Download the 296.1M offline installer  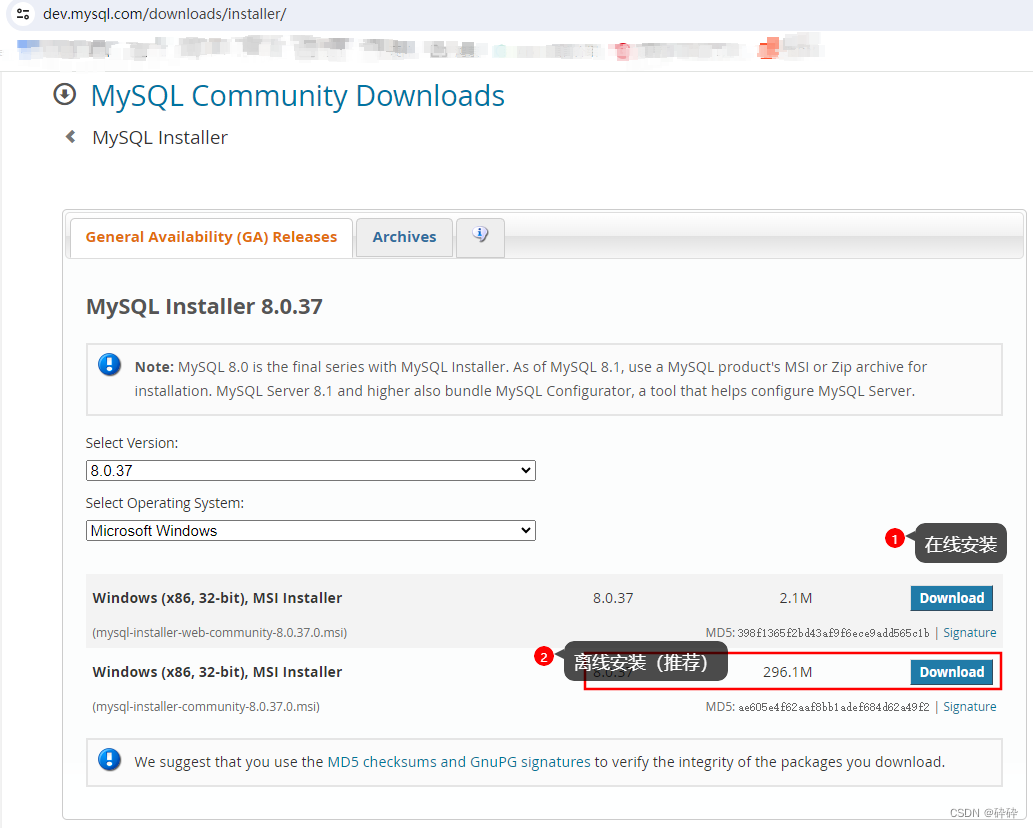tap(951, 672)
